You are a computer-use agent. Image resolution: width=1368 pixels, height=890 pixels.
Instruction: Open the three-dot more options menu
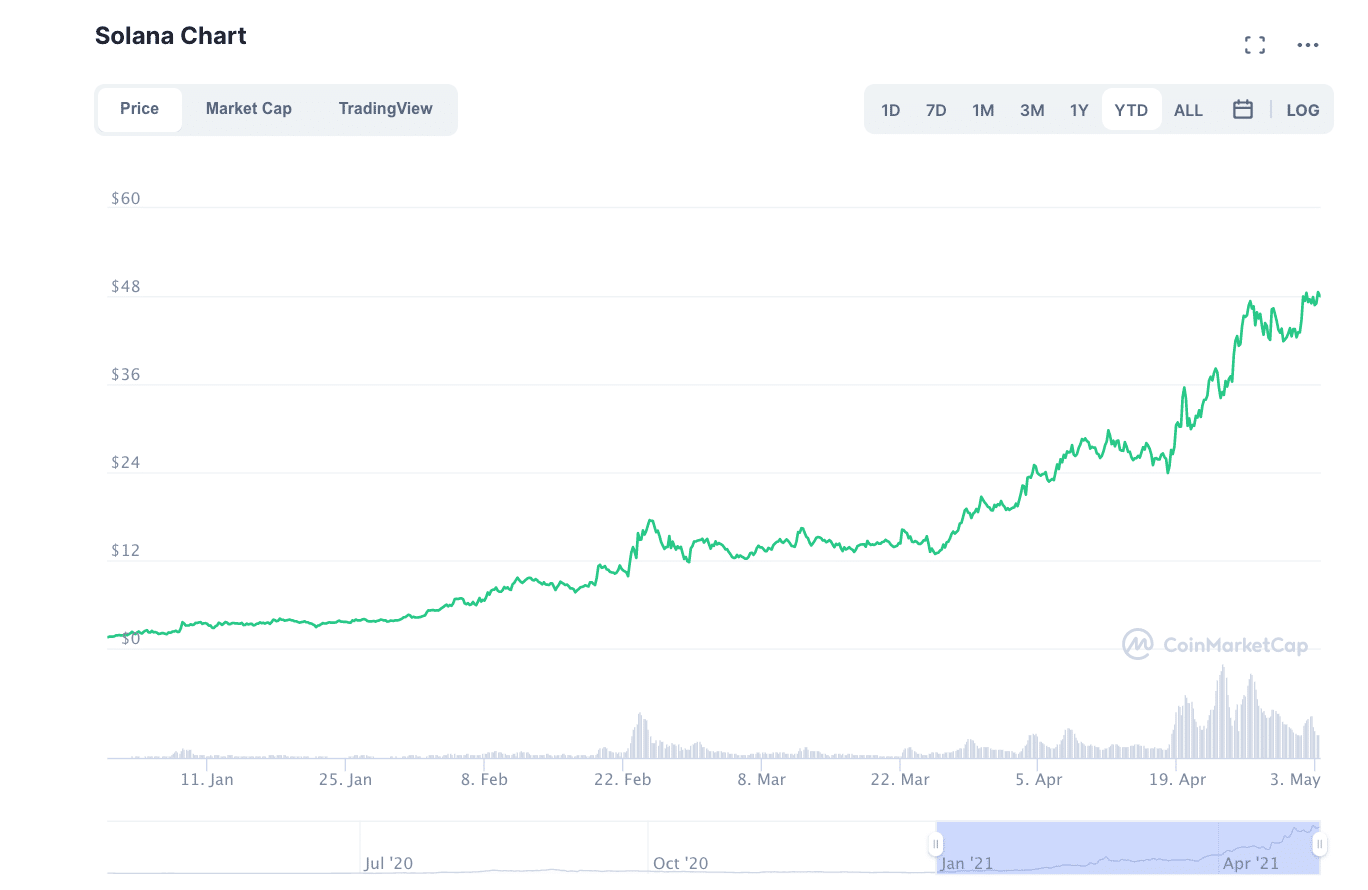tap(1308, 45)
